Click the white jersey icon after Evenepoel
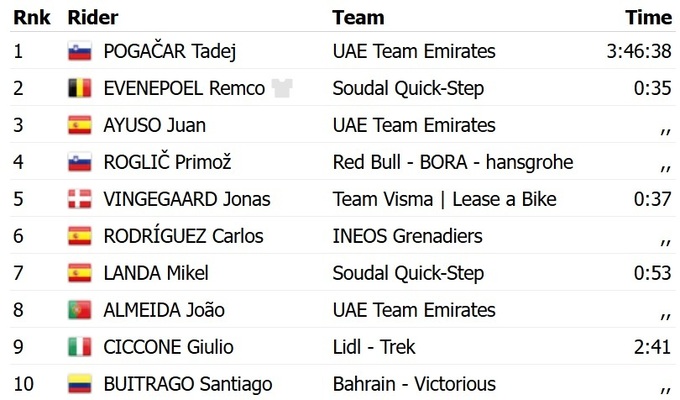The width and height of the screenshot is (680, 400). coord(281,89)
